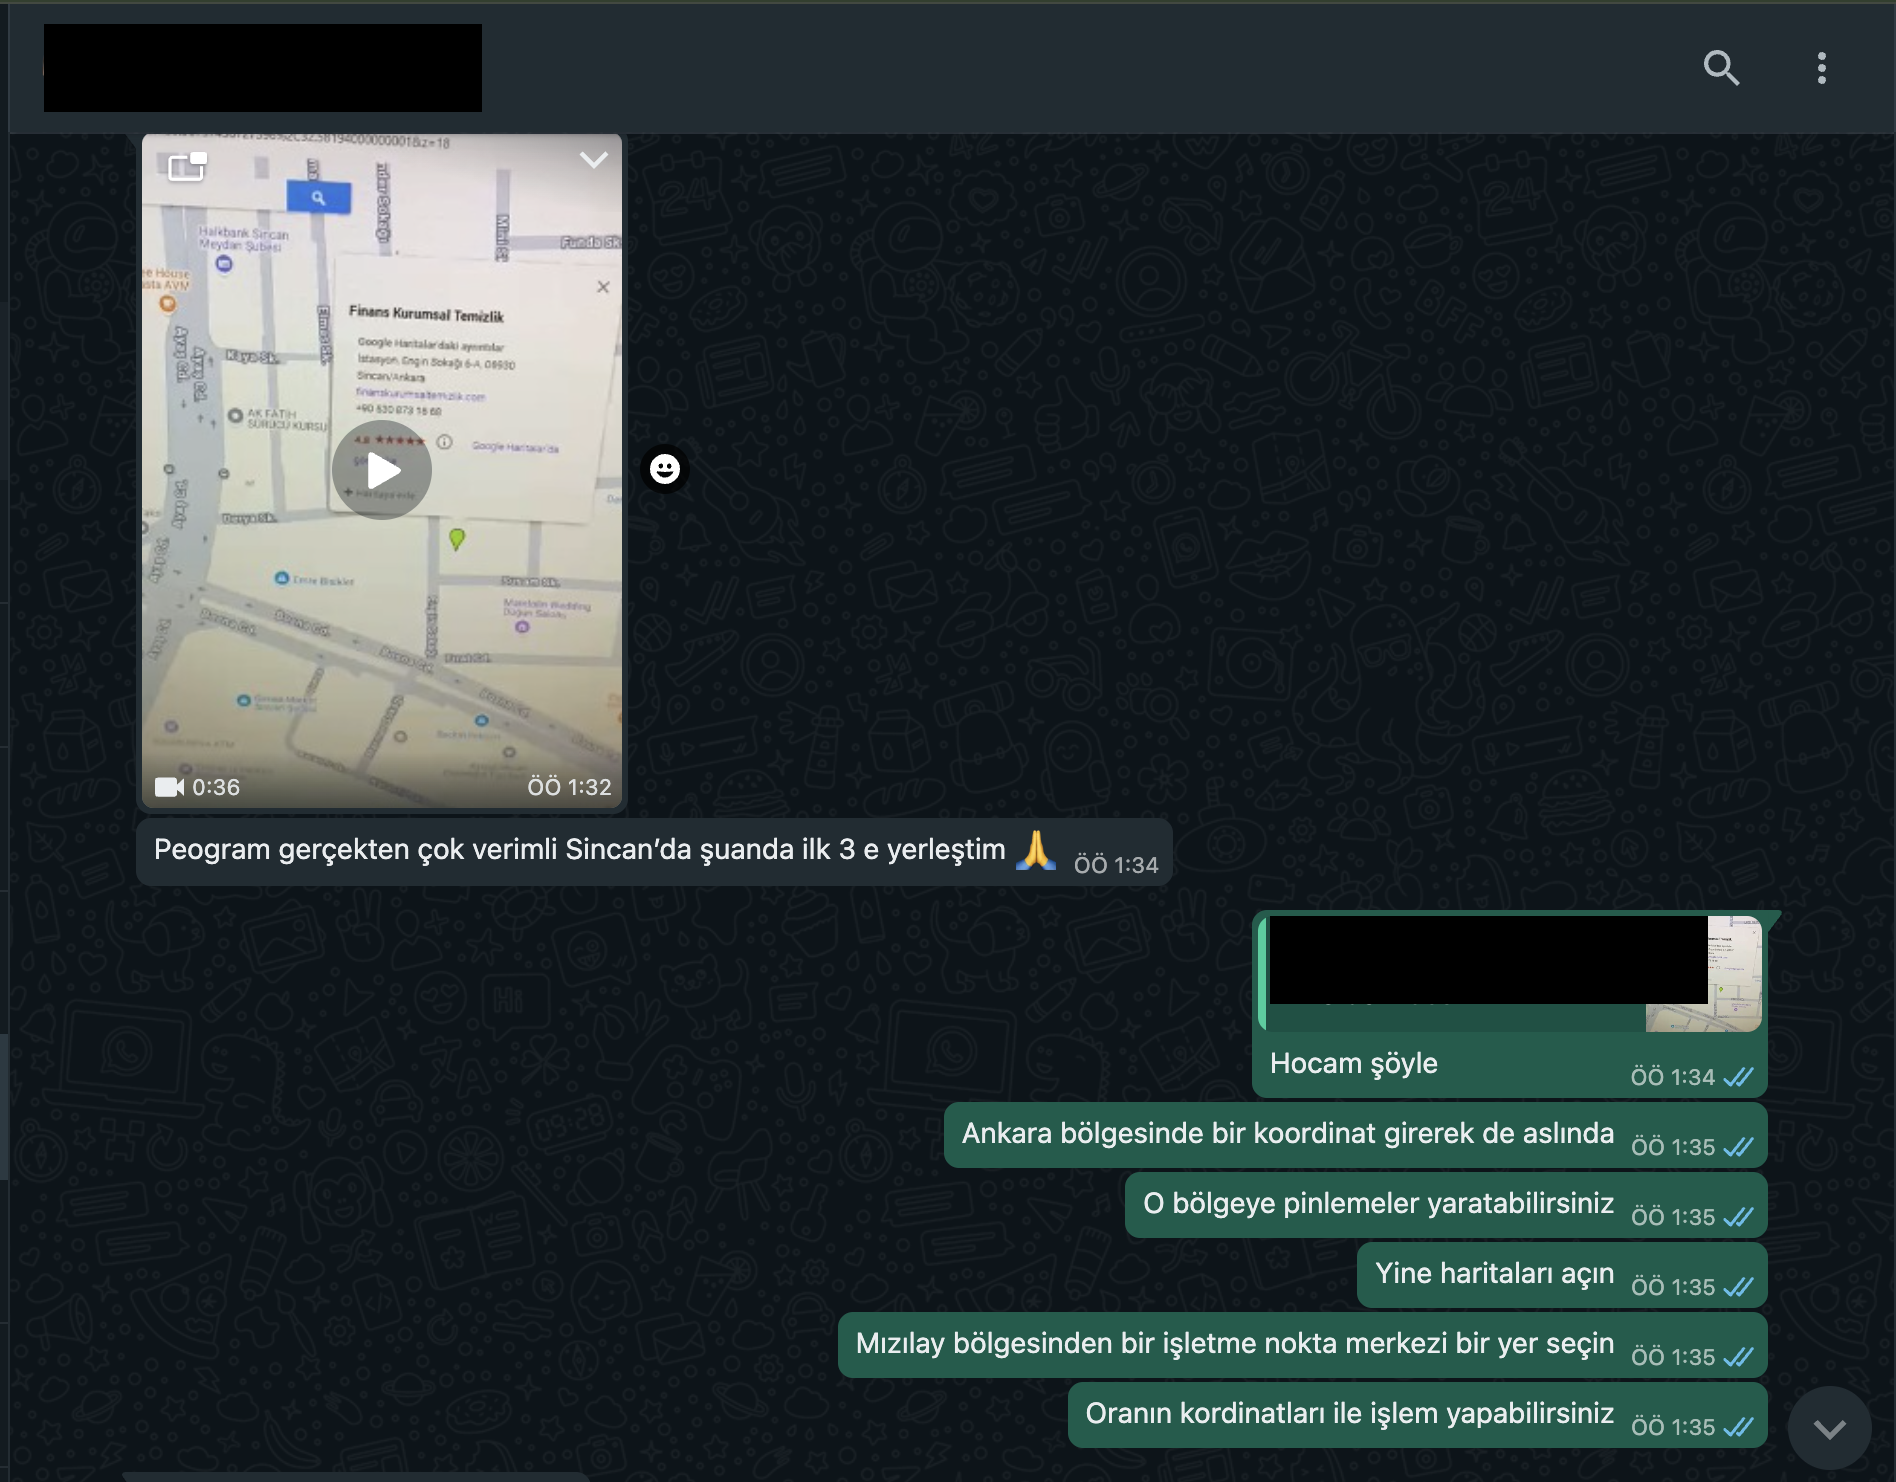Viewport: 1896px width, 1482px height.
Task: Click read ticks on 'O bölgeye pinlemeler' message
Action: coord(1738,1217)
